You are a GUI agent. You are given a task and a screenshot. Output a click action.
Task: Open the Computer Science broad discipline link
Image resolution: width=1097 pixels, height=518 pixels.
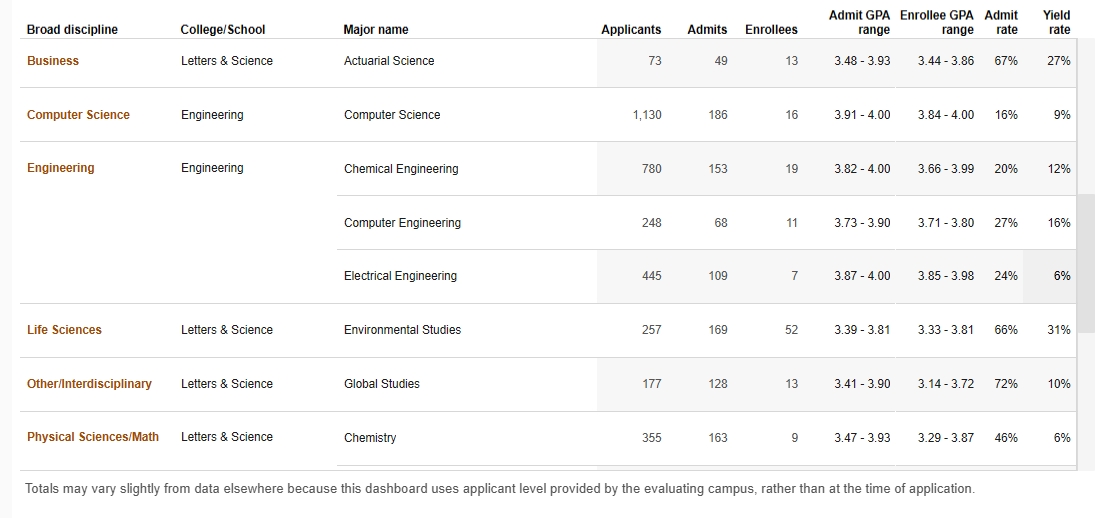point(78,115)
